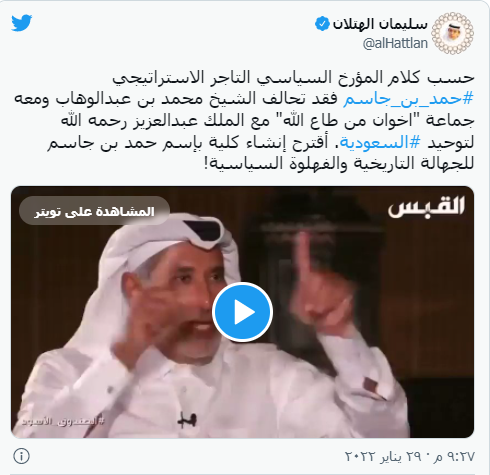The image size is (490, 475).
Task: Open the author's round profile avatar
Action: click(452, 33)
